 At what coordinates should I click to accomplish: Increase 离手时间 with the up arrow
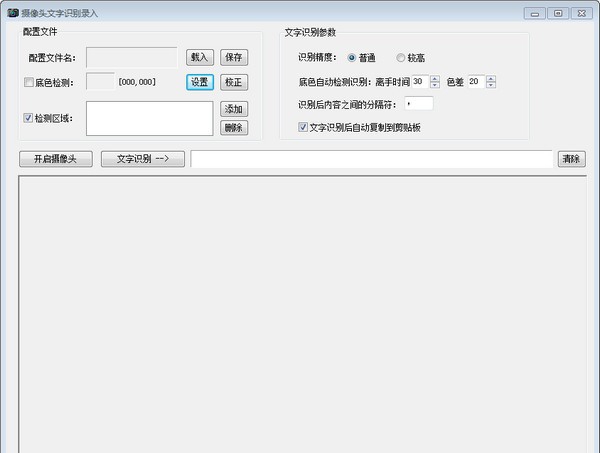435,78
